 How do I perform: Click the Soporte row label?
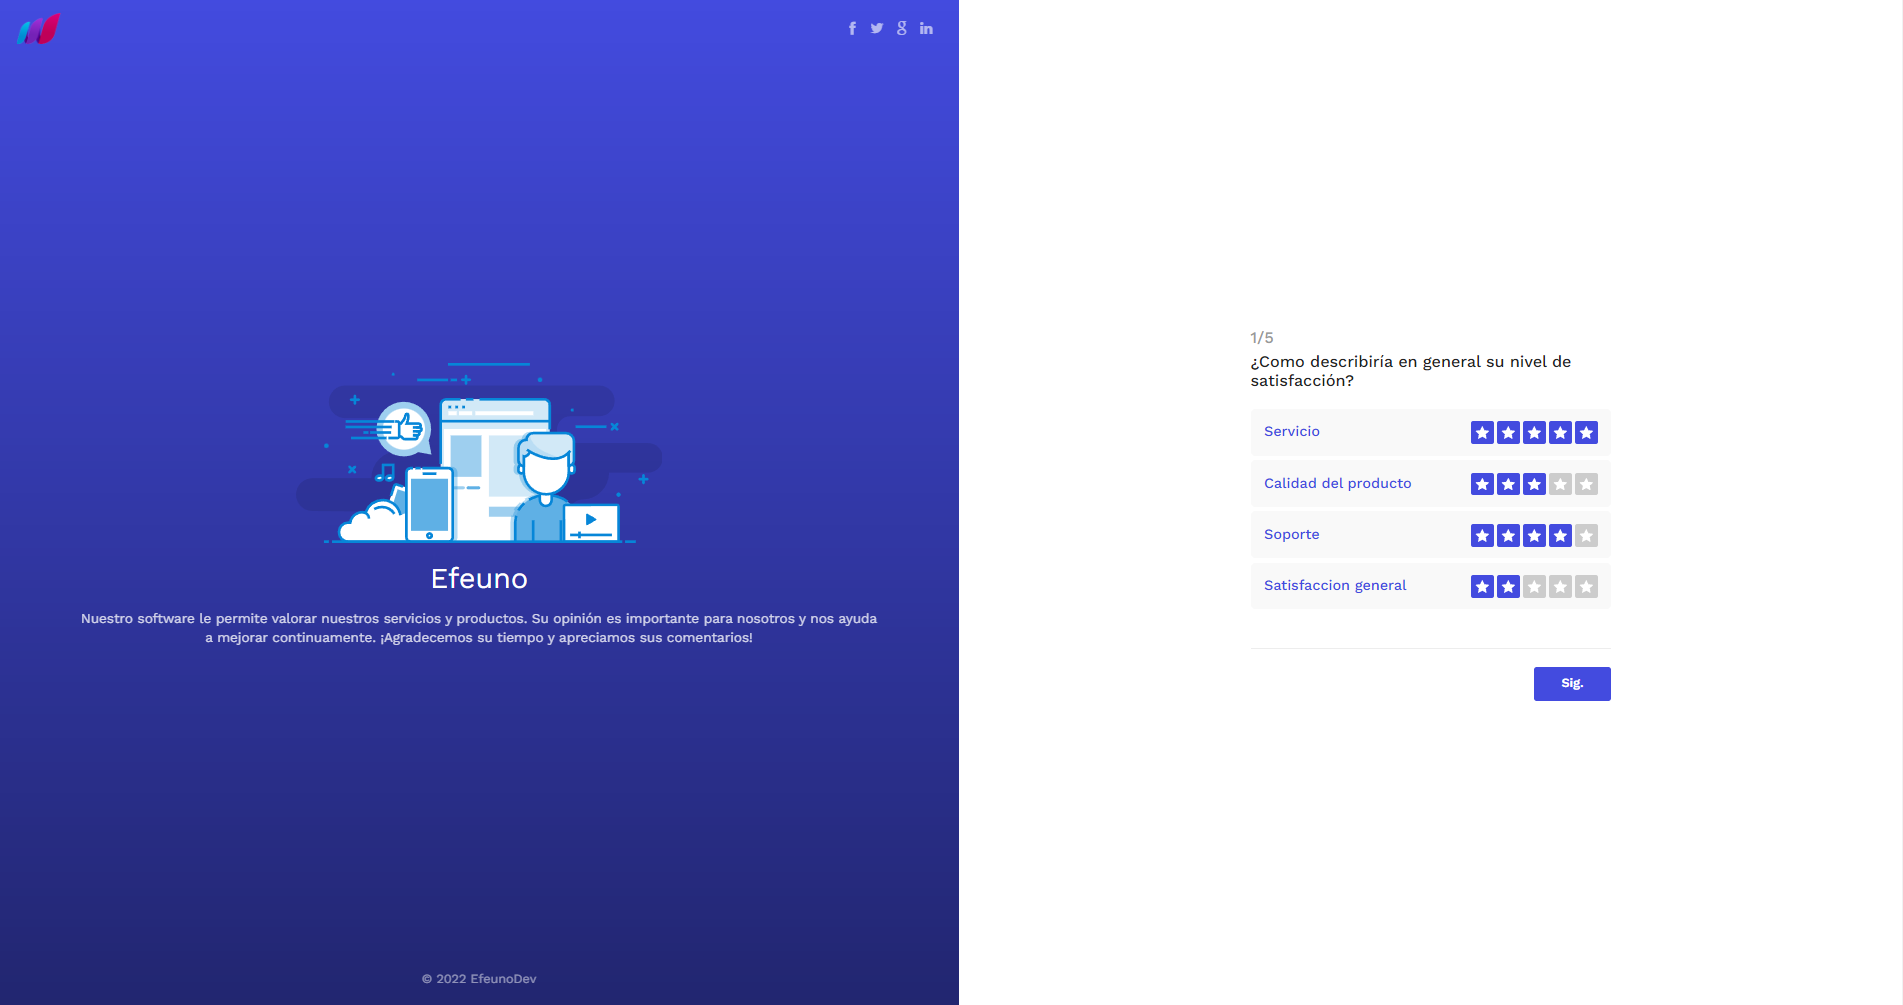[x=1292, y=535]
